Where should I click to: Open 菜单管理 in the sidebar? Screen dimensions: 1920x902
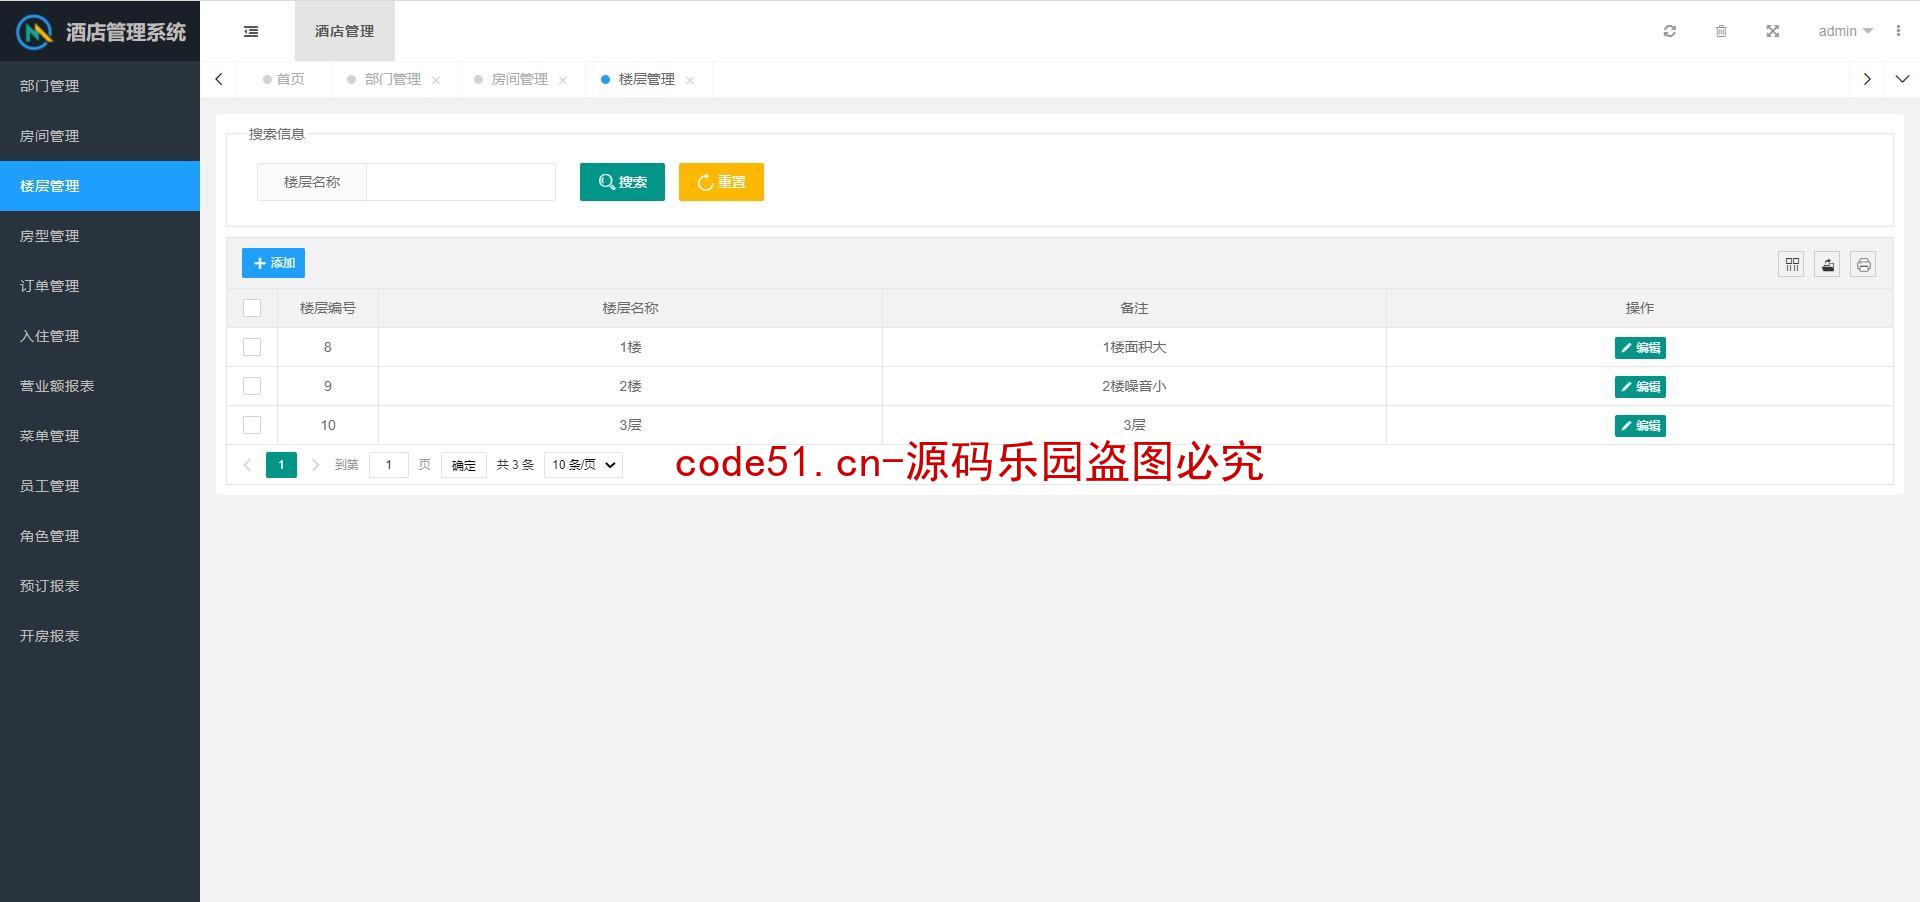[100, 436]
